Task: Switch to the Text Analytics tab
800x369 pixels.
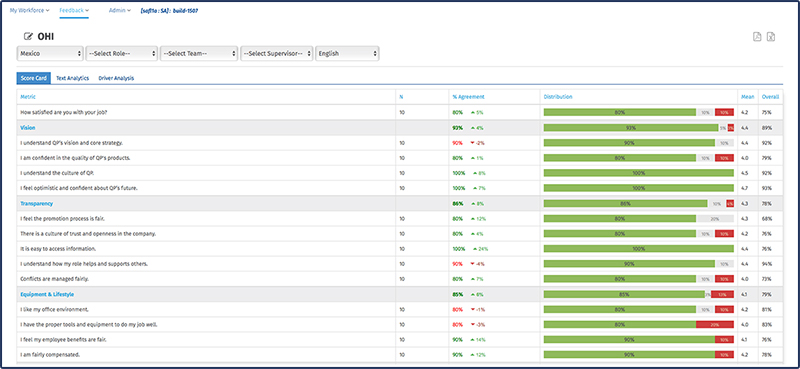Action: [x=72, y=79]
